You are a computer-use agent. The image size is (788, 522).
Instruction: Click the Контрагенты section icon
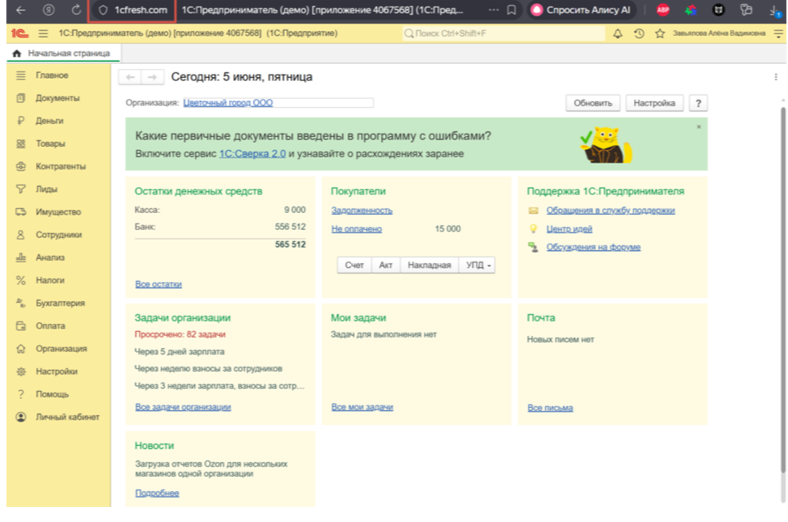pos(21,166)
